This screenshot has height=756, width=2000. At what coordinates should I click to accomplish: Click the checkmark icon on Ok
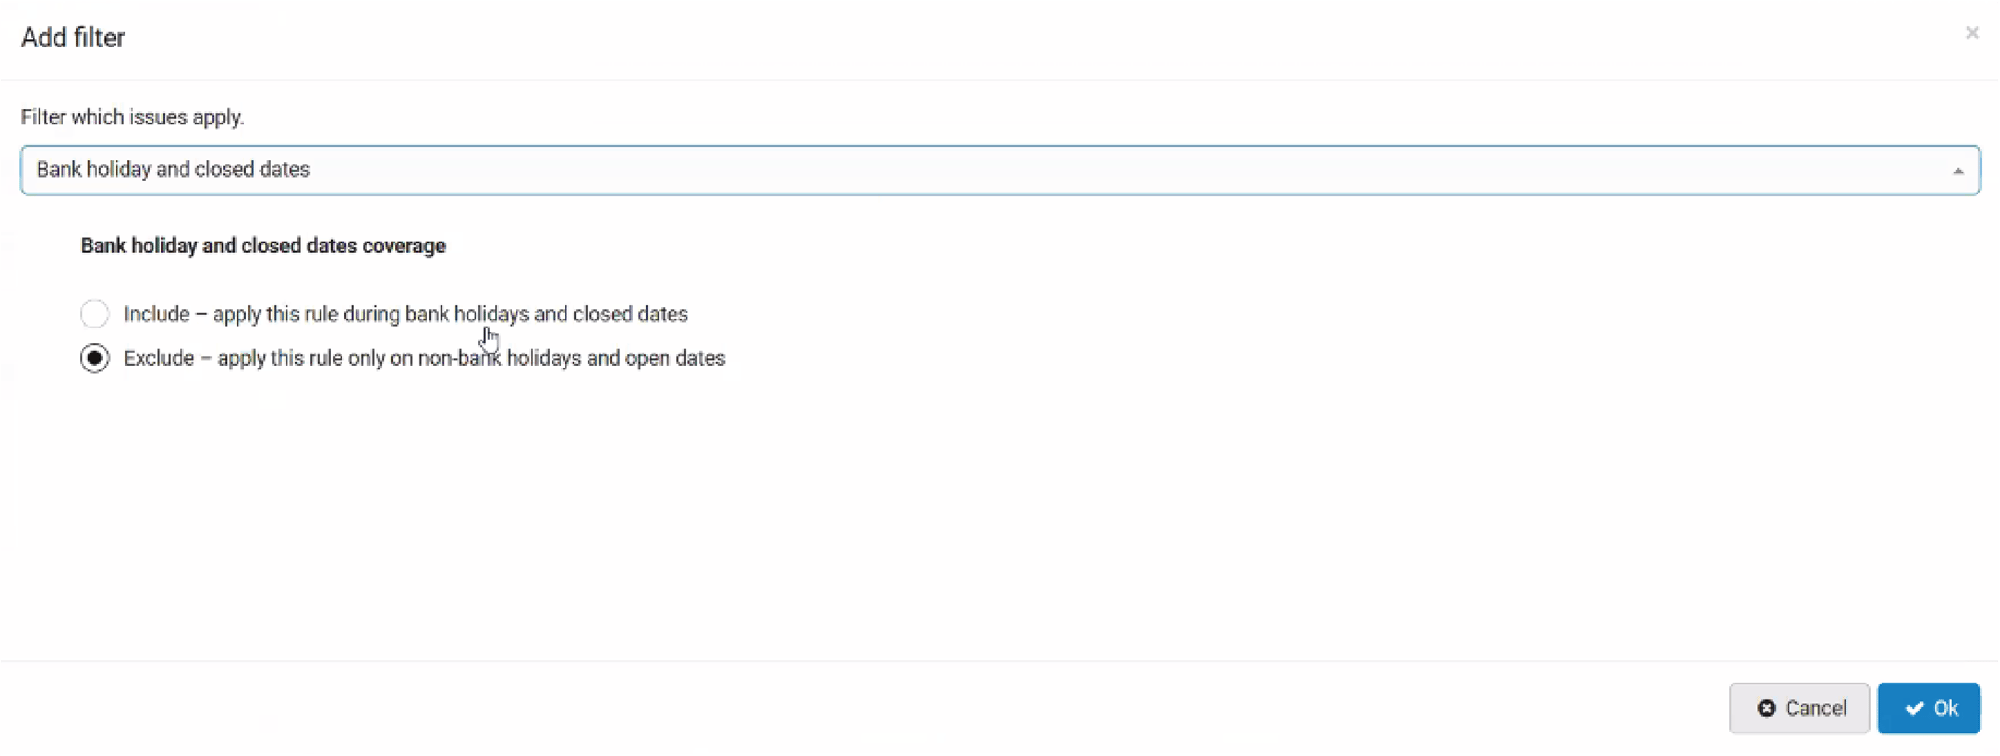point(1914,708)
